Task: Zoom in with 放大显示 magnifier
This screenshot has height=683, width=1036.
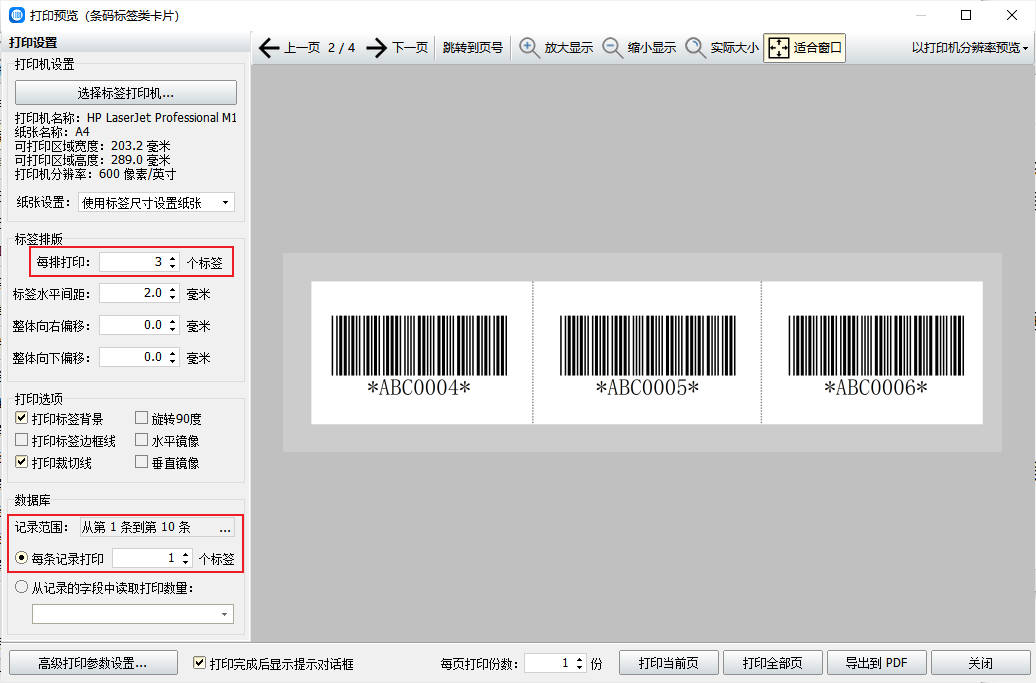Action: click(556, 48)
